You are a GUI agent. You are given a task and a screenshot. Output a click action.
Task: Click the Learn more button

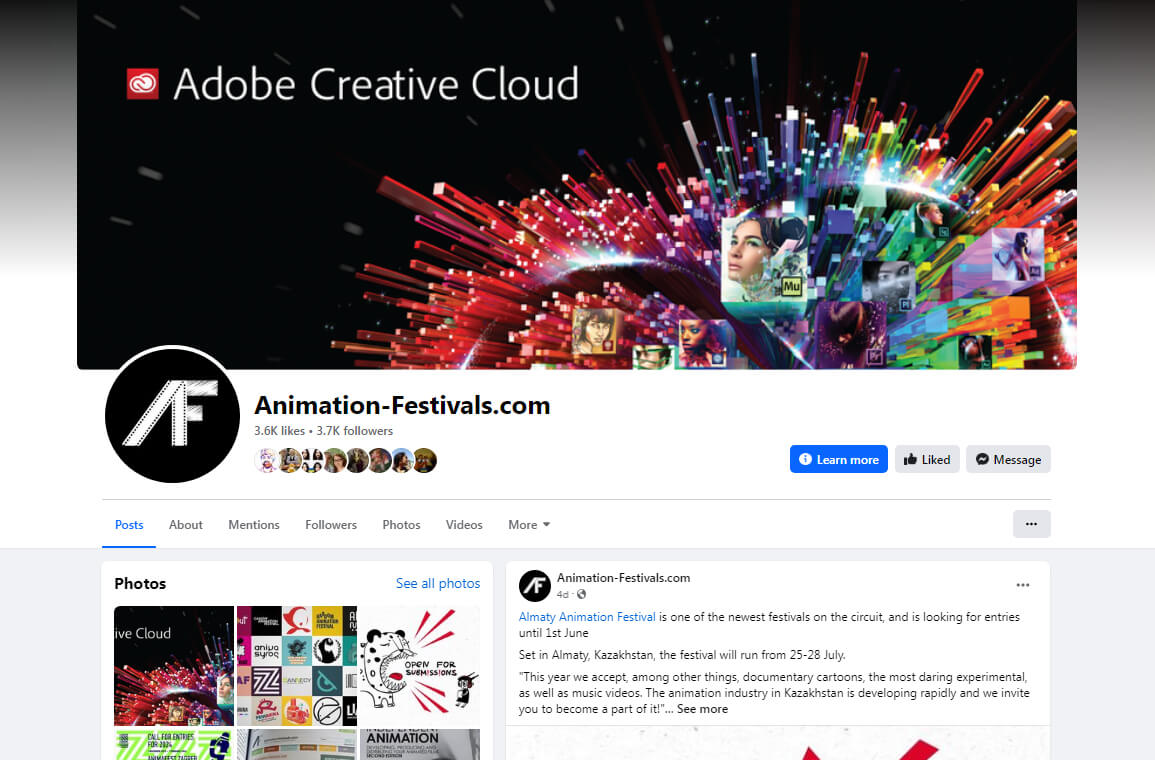pyautogui.click(x=838, y=459)
